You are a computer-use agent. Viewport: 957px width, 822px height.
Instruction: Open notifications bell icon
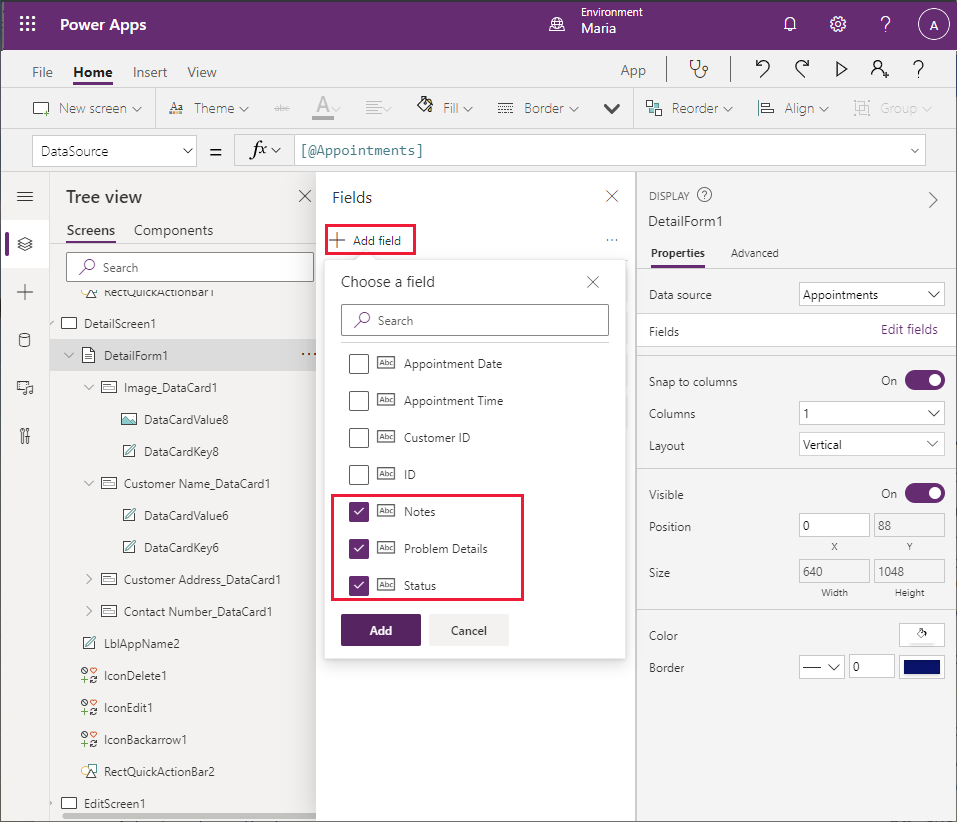point(790,25)
